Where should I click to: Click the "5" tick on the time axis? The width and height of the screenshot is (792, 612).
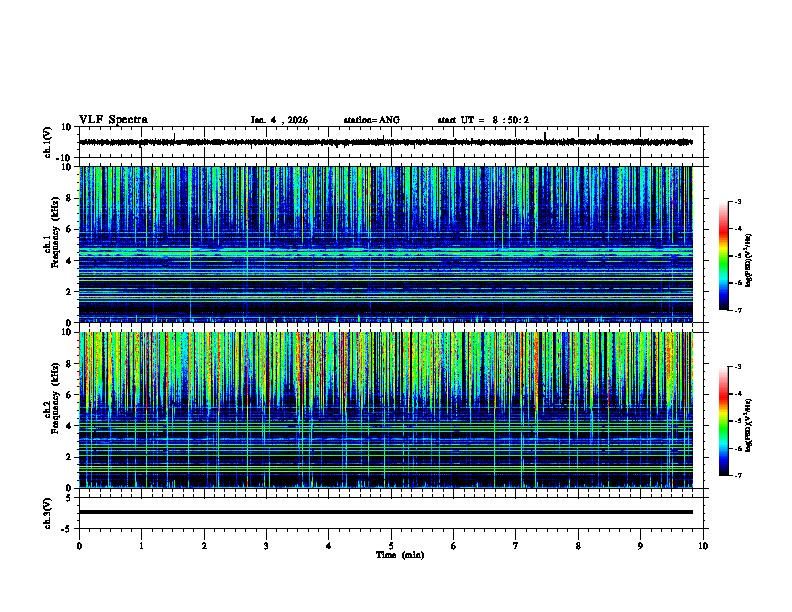[391, 546]
